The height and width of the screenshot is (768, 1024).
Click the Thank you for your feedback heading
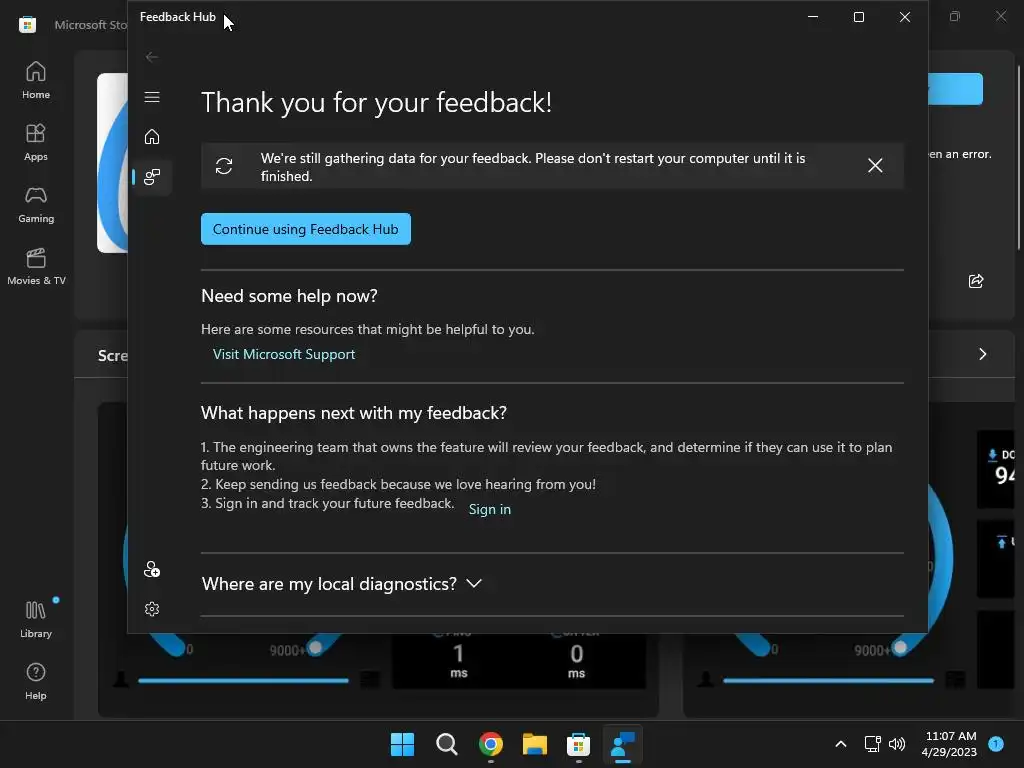point(376,103)
